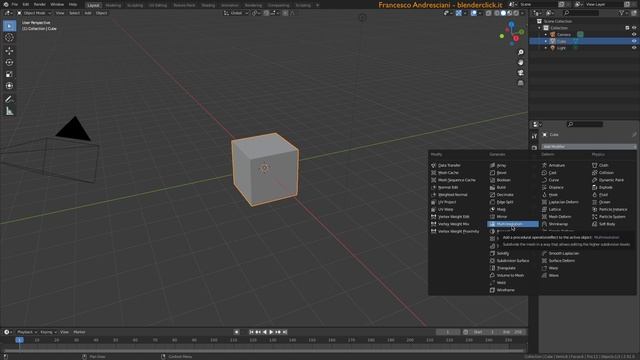Select the Transform tool

[x=9, y=86]
